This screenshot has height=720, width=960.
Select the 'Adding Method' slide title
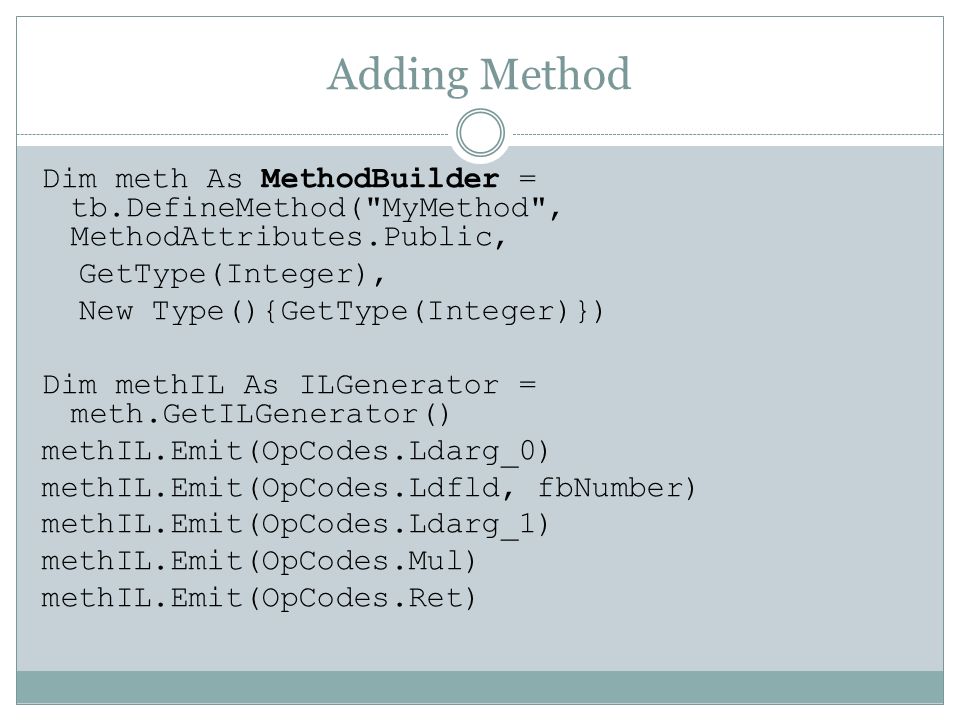point(479,75)
